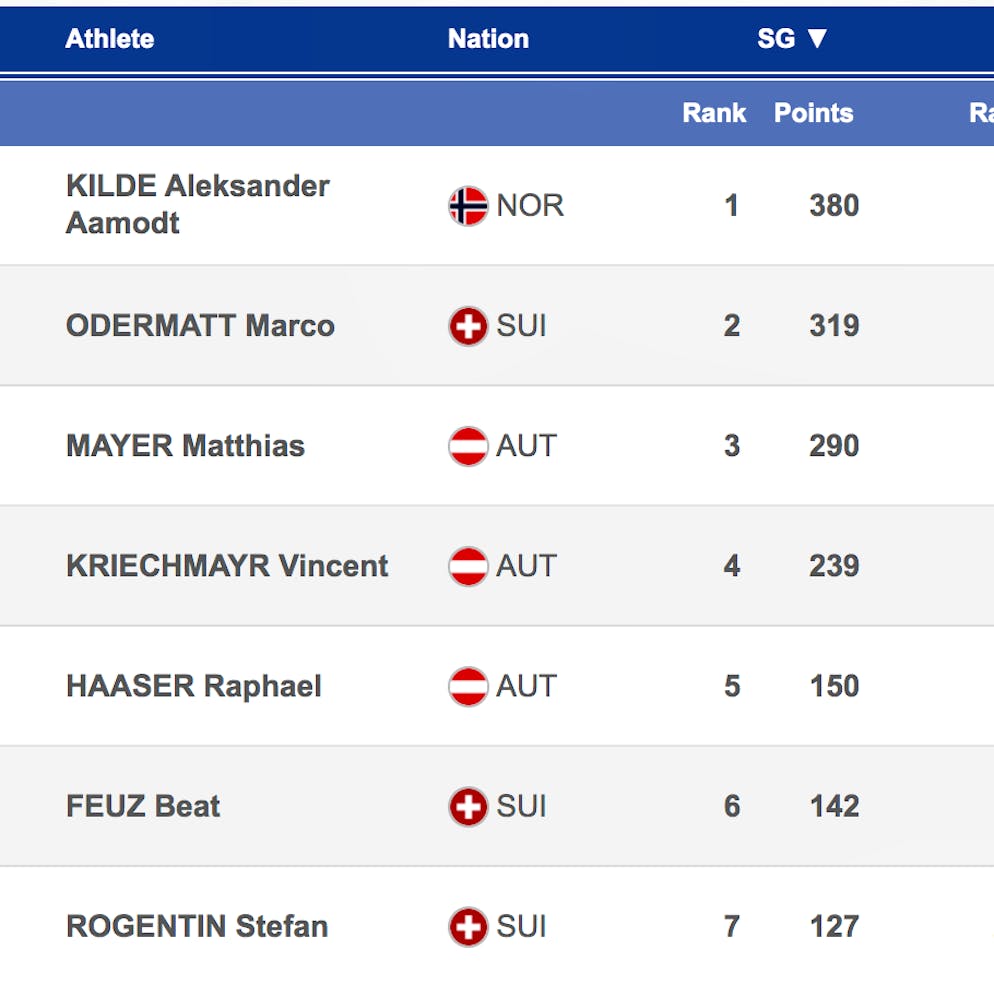Open KRIECHMAYR Vincent athlete page

[x=227, y=566]
